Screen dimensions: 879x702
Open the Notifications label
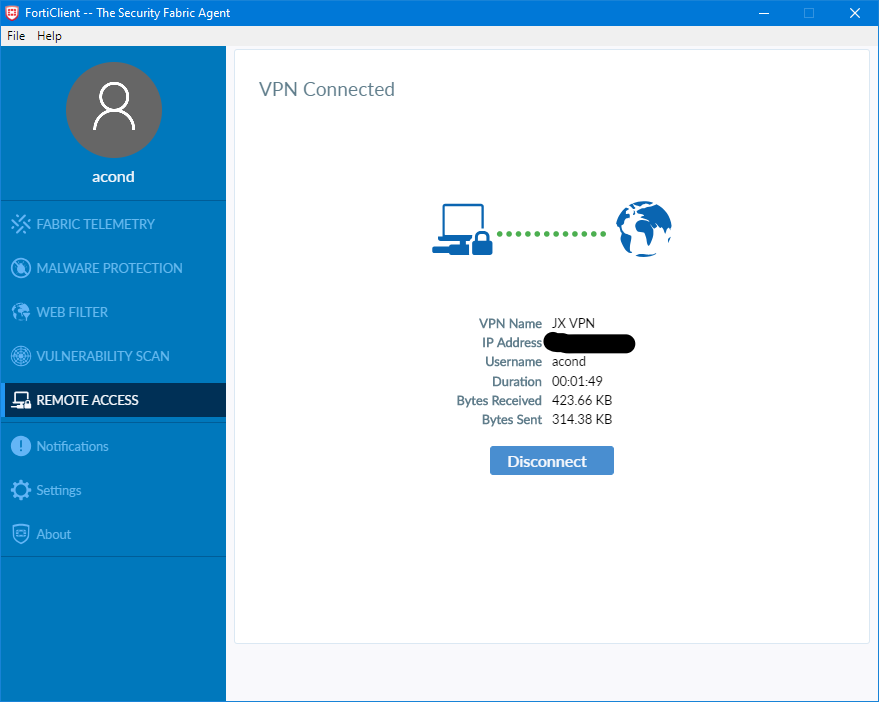coord(72,446)
